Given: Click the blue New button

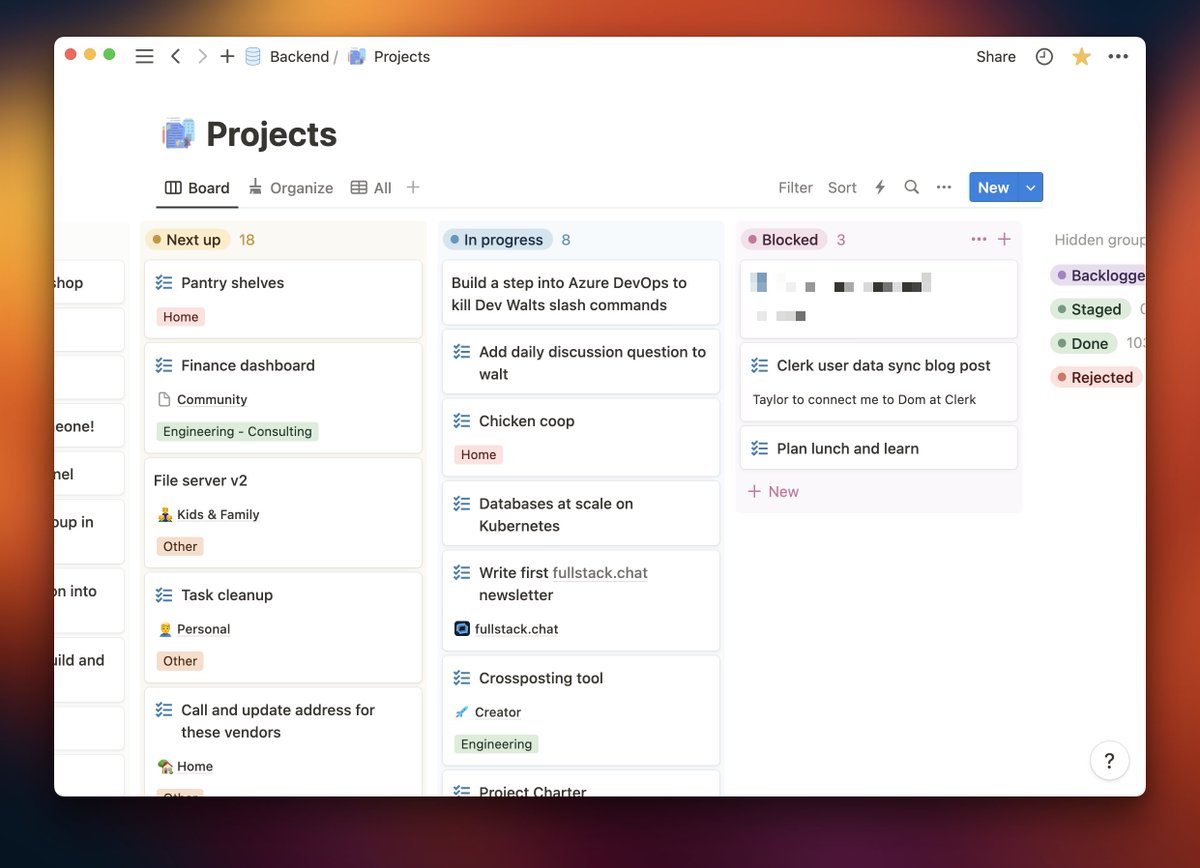Looking at the screenshot, I should pos(993,188).
